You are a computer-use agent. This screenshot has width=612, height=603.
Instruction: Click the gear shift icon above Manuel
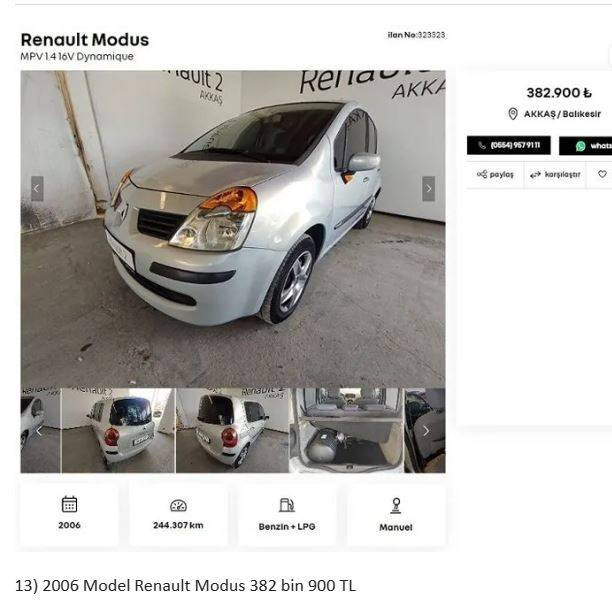[396, 505]
